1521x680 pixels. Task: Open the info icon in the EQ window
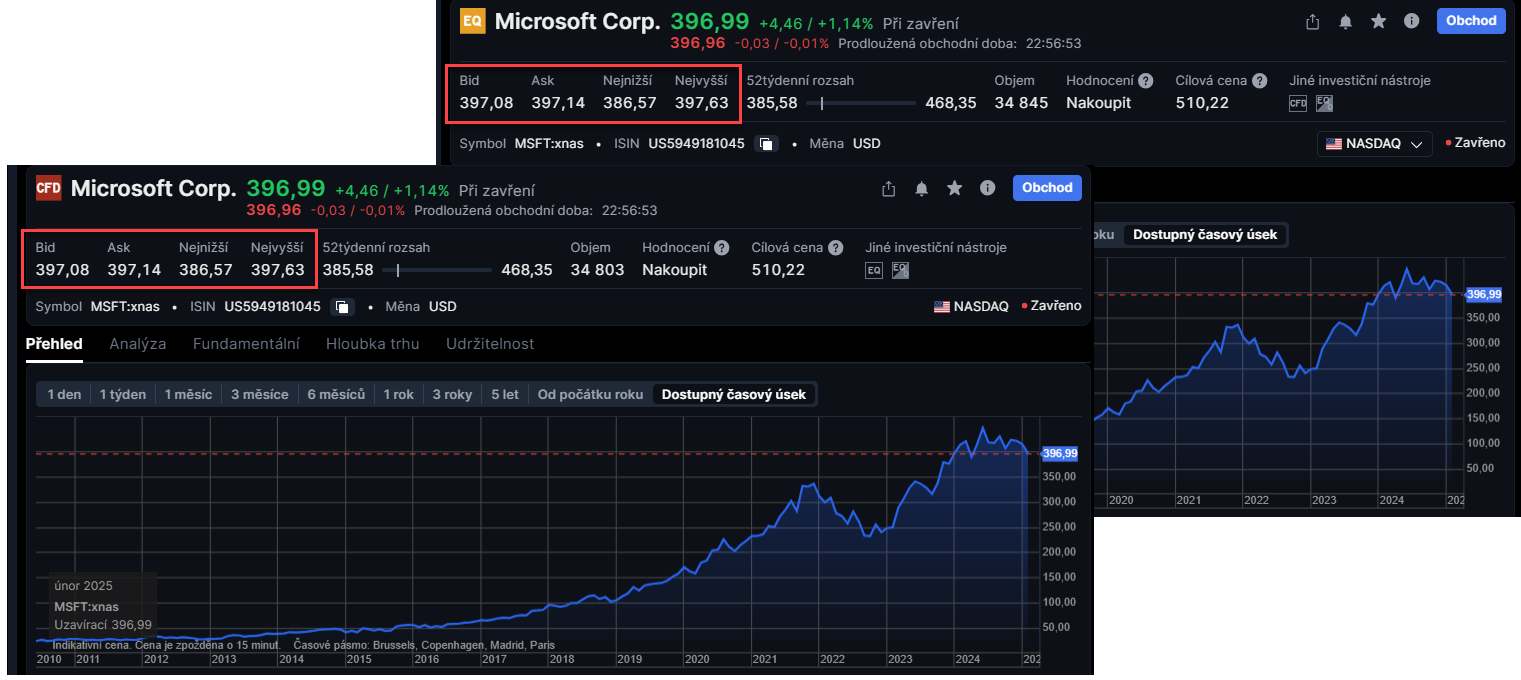pyautogui.click(x=1412, y=21)
